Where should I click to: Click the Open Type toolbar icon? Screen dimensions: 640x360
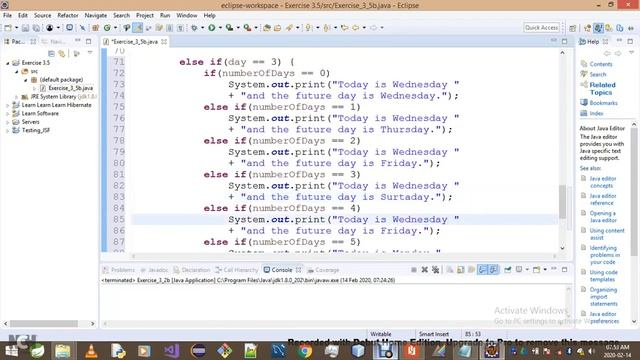pos(267,28)
